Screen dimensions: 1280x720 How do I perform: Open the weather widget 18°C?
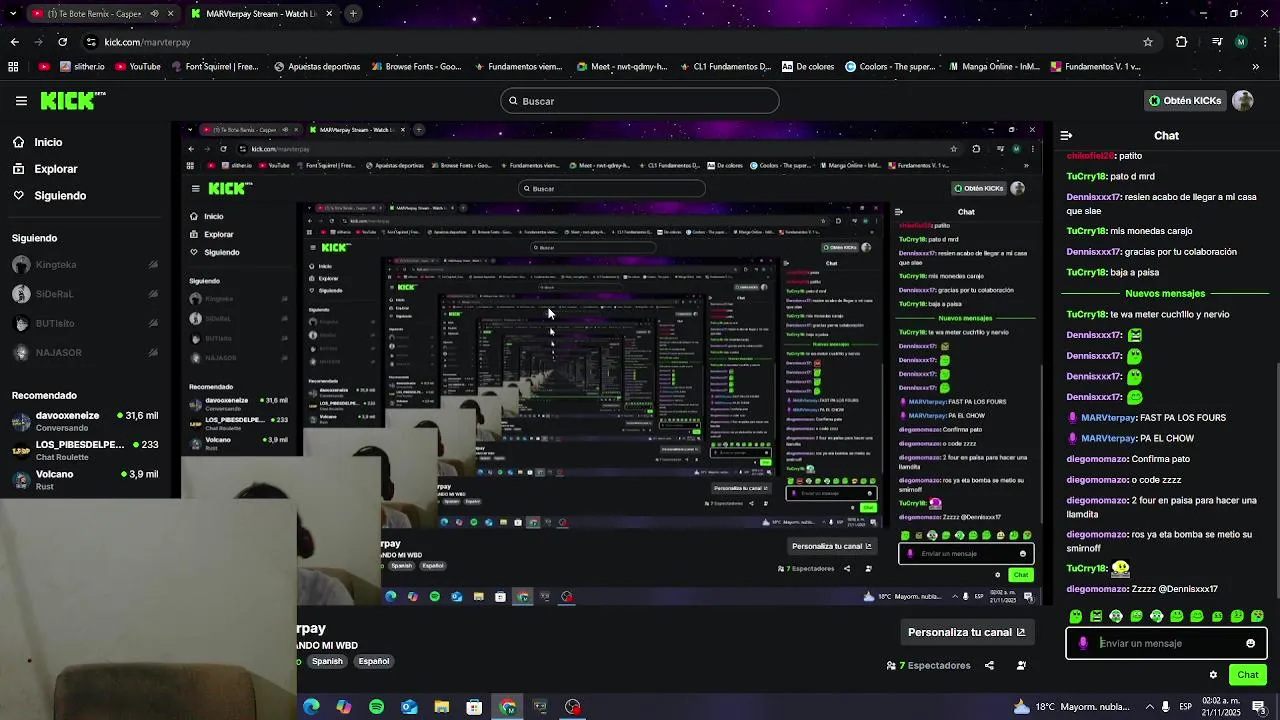pos(1073,707)
